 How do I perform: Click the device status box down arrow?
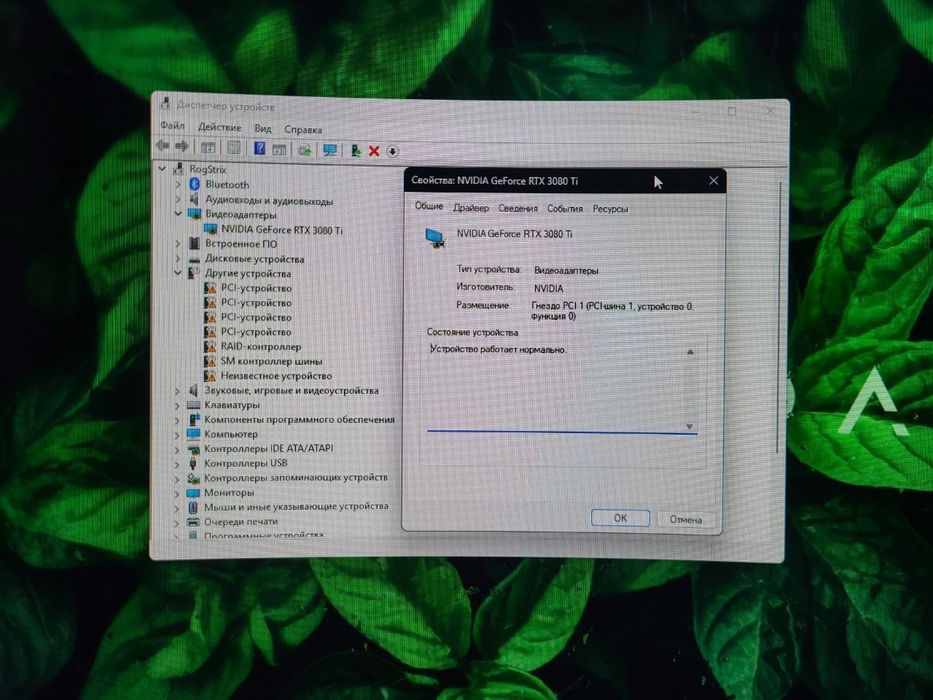(x=689, y=426)
